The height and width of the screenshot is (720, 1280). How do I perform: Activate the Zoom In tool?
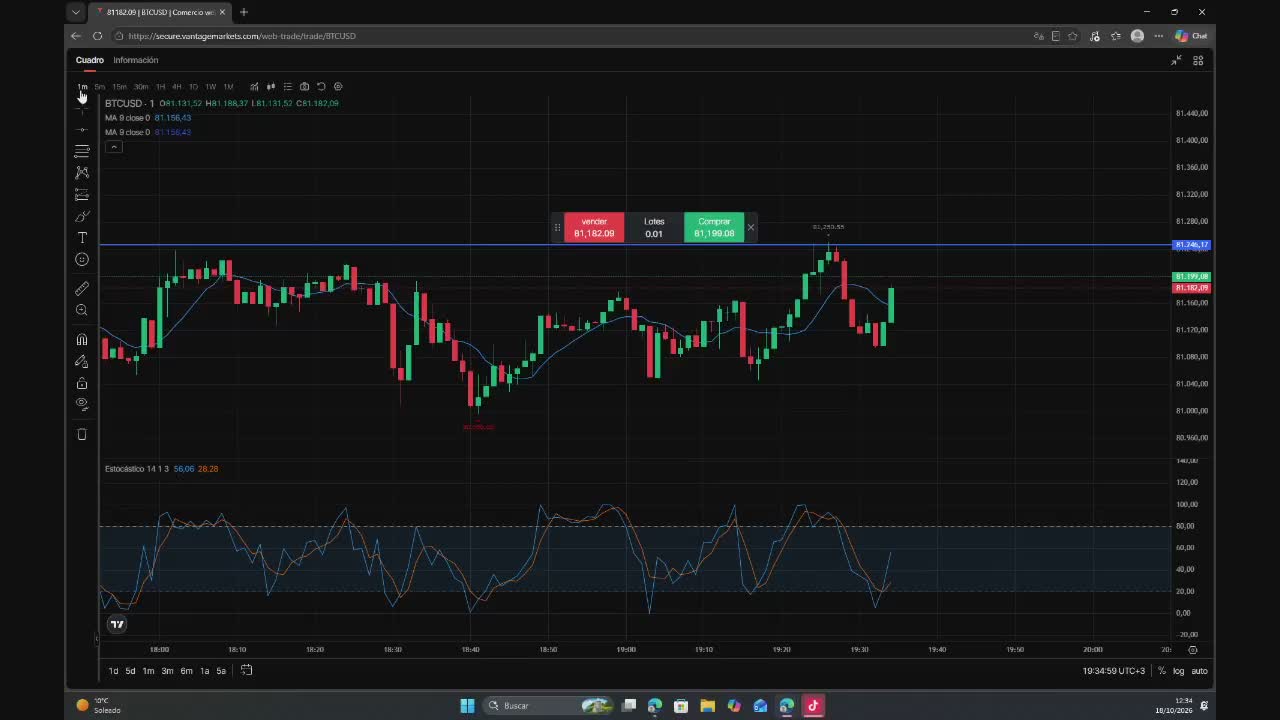pos(82,310)
